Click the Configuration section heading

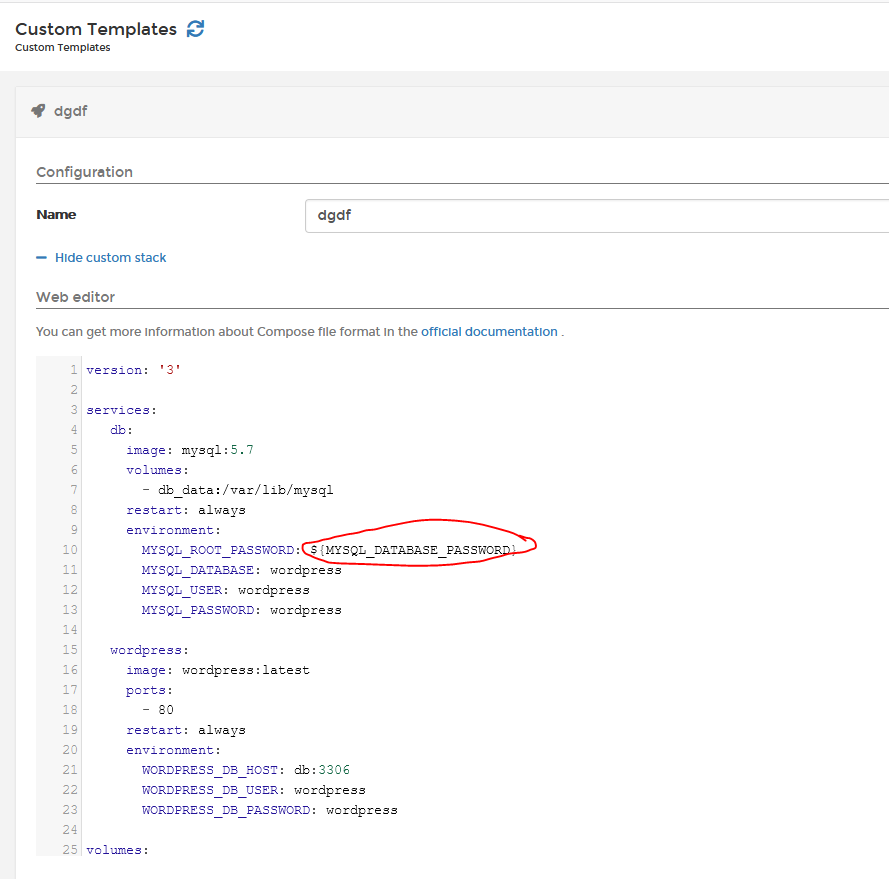pos(84,172)
